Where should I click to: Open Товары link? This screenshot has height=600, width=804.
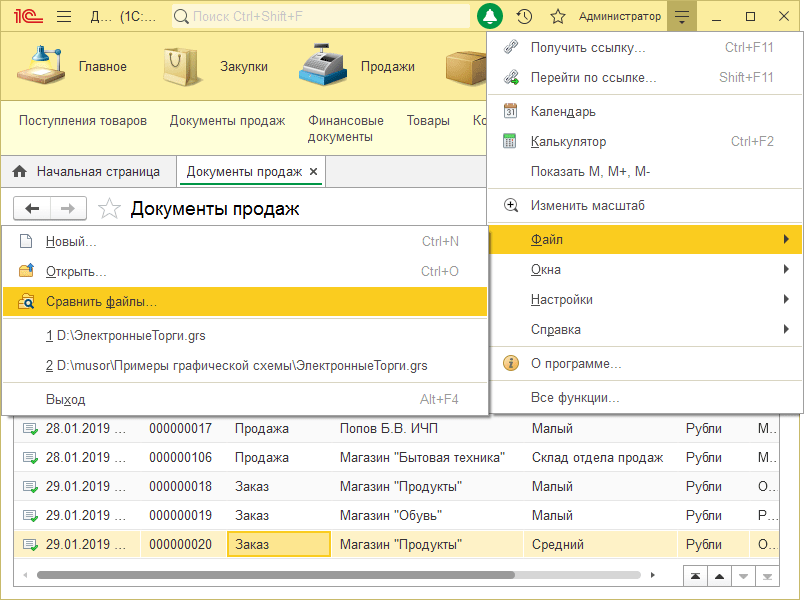click(x=428, y=121)
